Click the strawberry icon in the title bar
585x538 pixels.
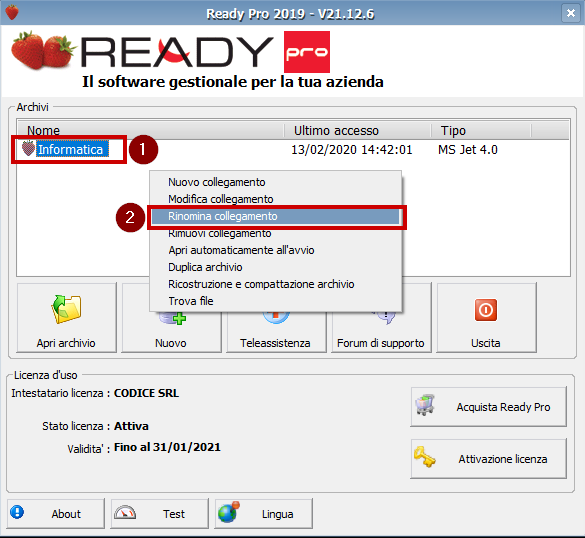coord(12,12)
